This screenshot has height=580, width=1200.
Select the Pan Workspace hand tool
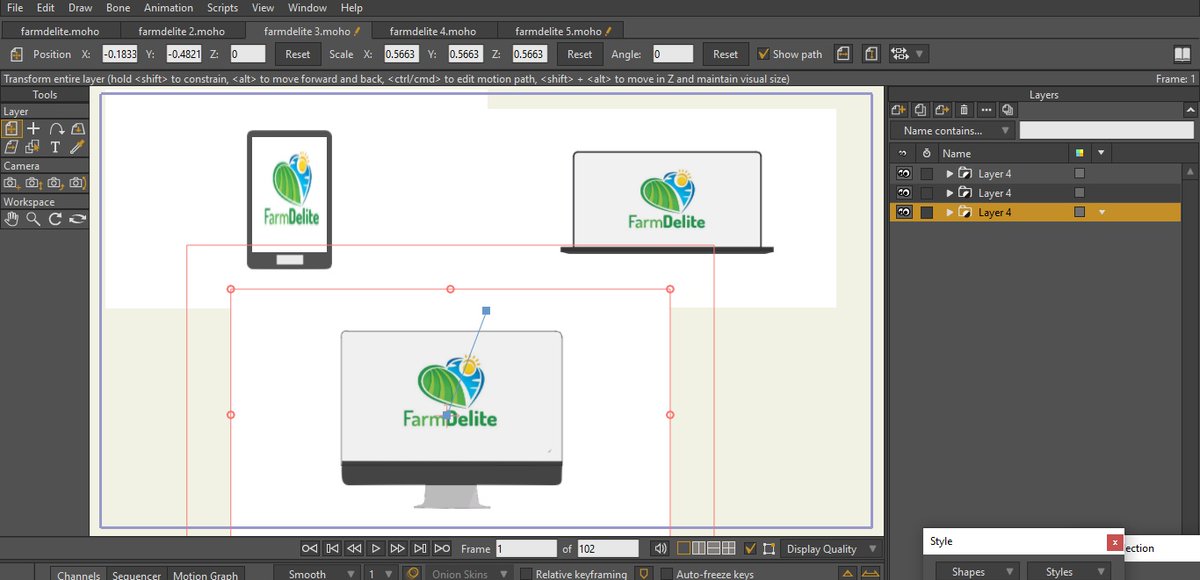coord(11,219)
